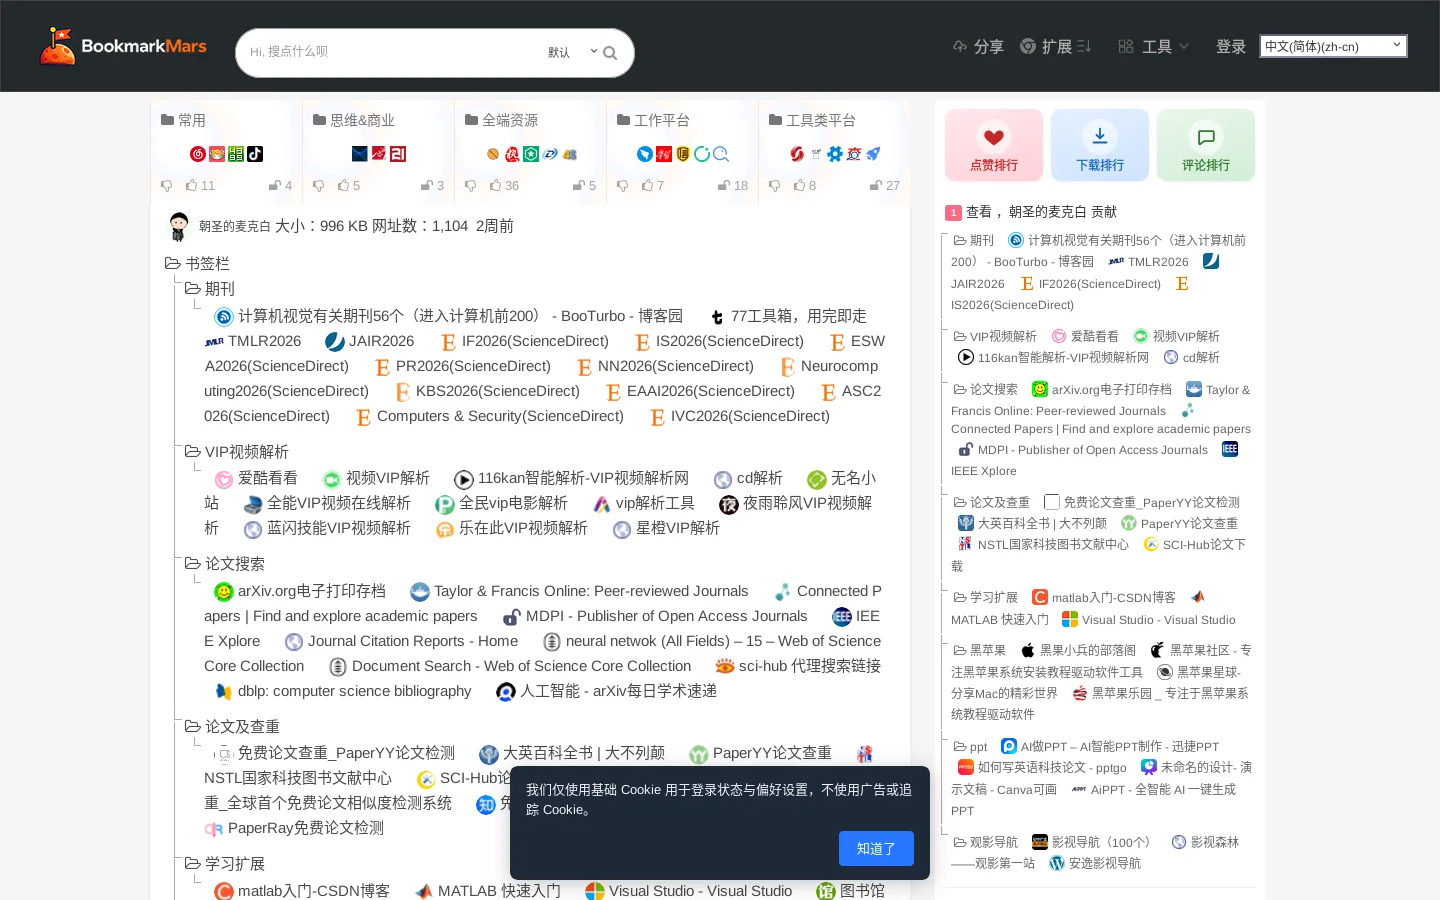Open the 中文(简体) language dropdown
Image resolution: width=1440 pixels, height=900 pixels.
1333,46
